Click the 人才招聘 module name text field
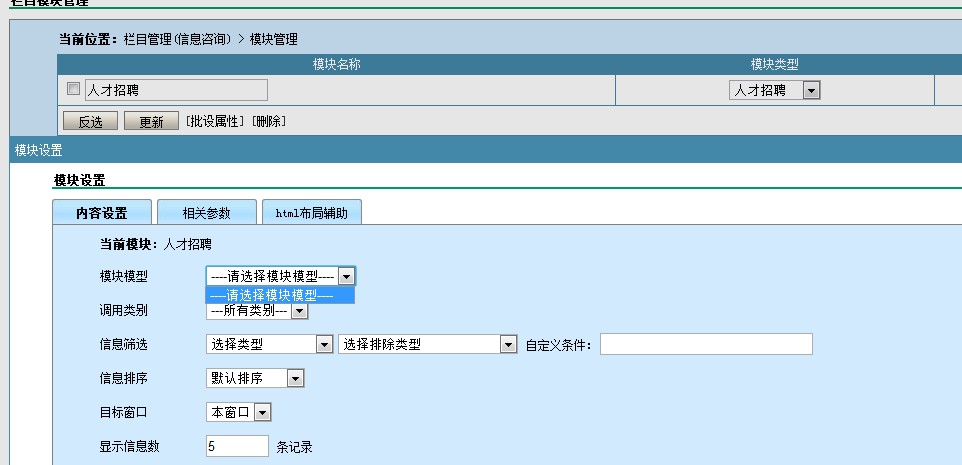 click(x=176, y=90)
